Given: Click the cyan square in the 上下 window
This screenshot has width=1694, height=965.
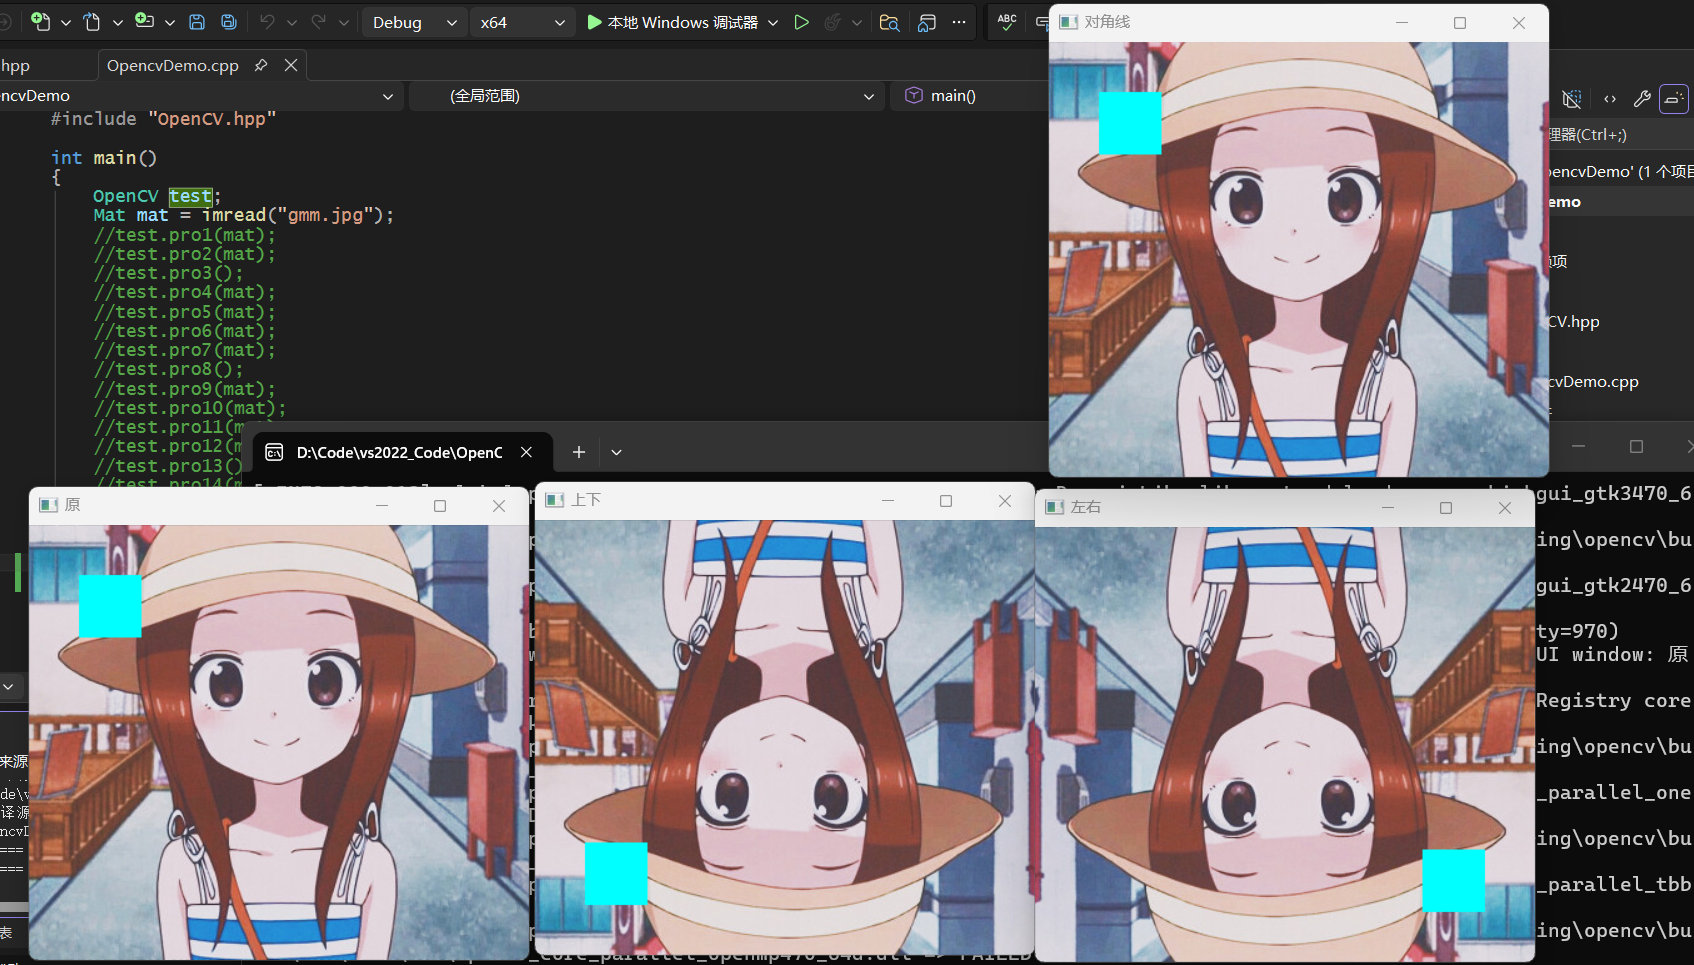Looking at the screenshot, I should point(616,873).
